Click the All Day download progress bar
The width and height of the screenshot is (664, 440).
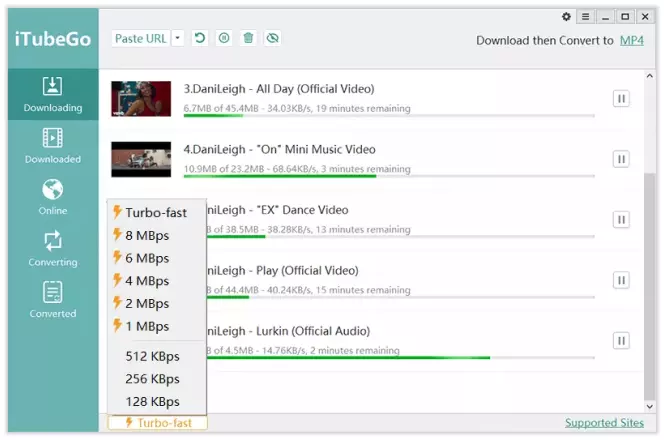coord(389,116)
